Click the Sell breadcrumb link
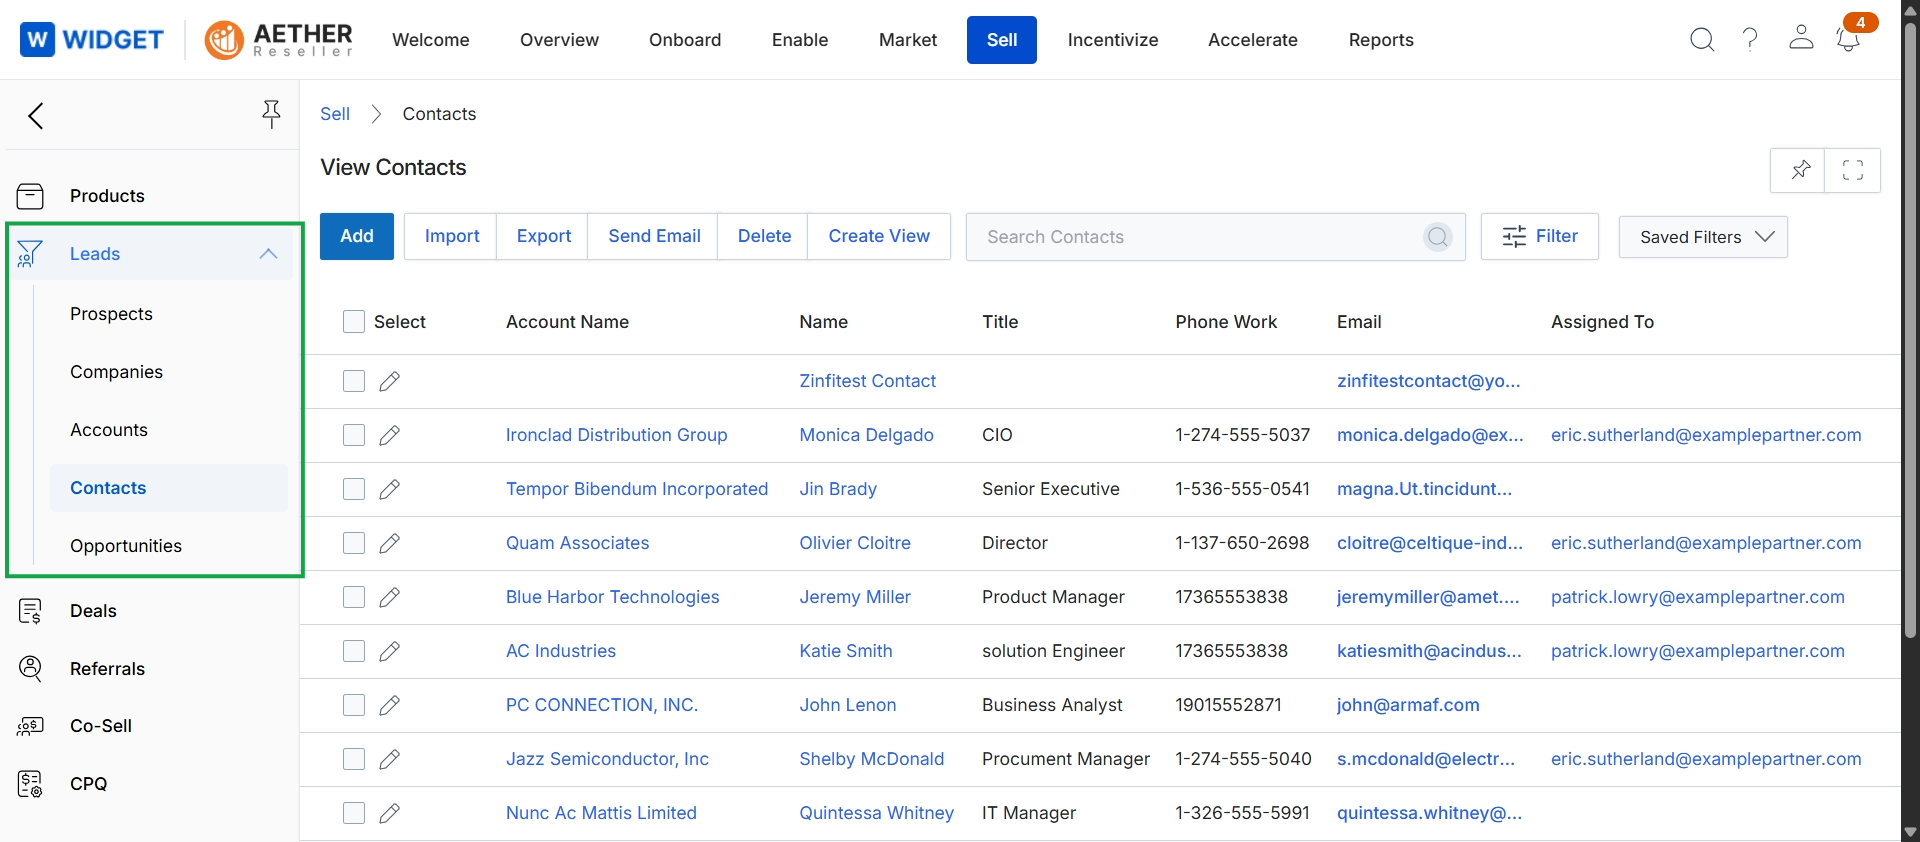The image size is (1920, 842). pos(335,114)
